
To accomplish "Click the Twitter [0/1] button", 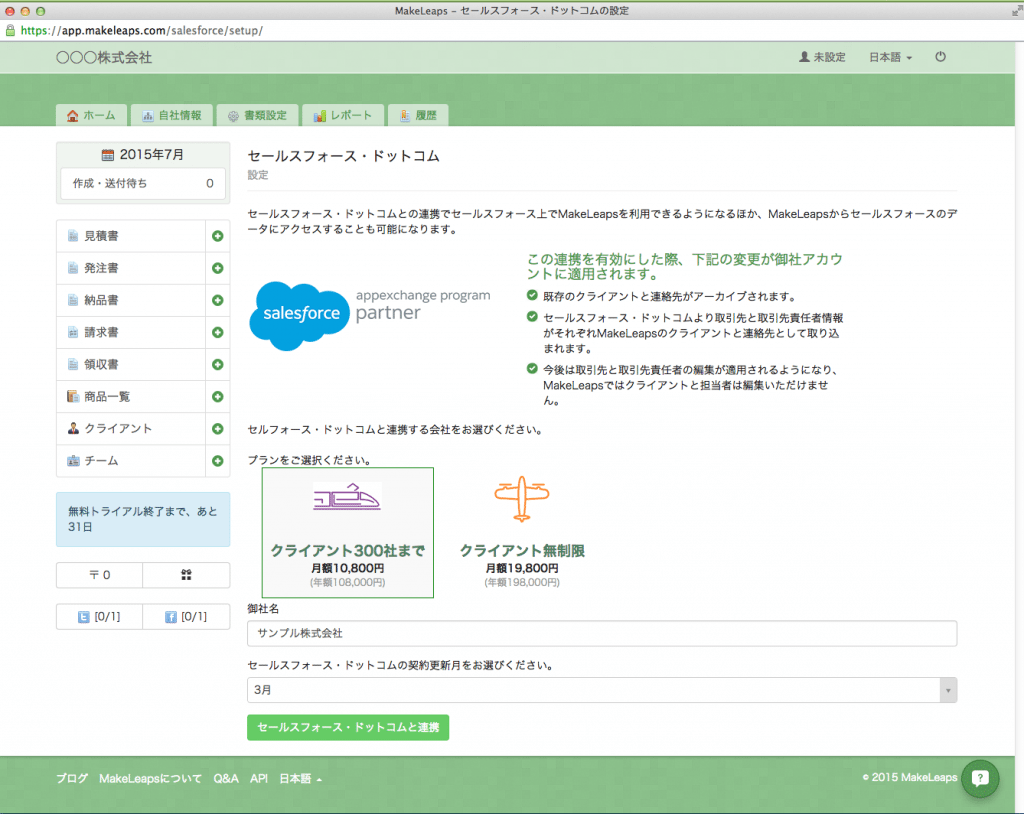I will tap(99, 616).
